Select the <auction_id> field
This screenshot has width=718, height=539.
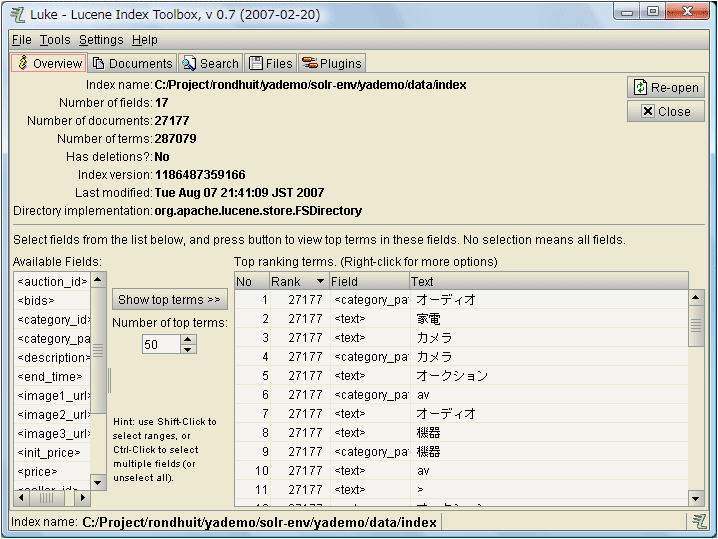pos(52,281)
